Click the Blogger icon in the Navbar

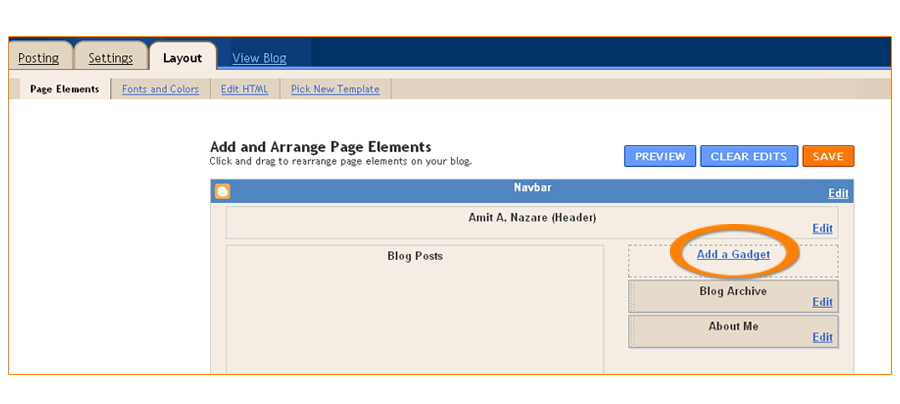pyautogui.click(x=223, y=191)
